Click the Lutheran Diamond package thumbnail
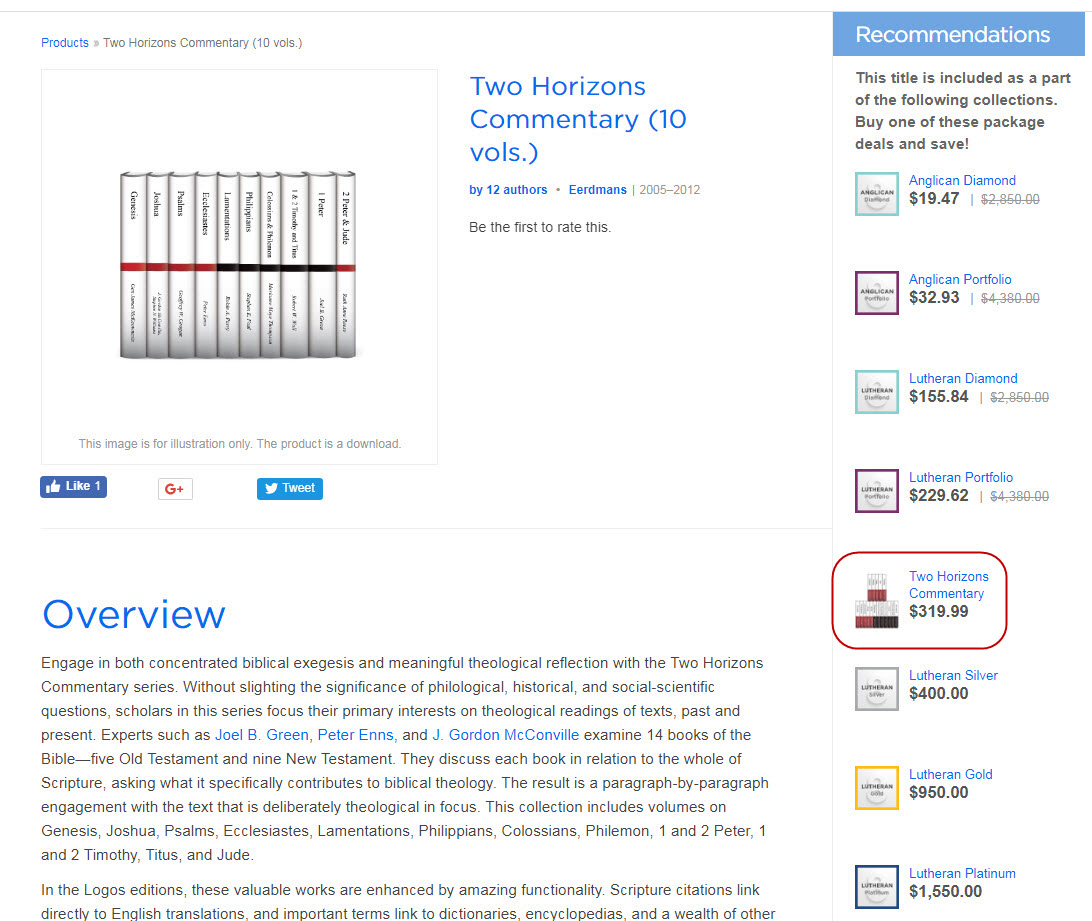 (x=877, y=392)
